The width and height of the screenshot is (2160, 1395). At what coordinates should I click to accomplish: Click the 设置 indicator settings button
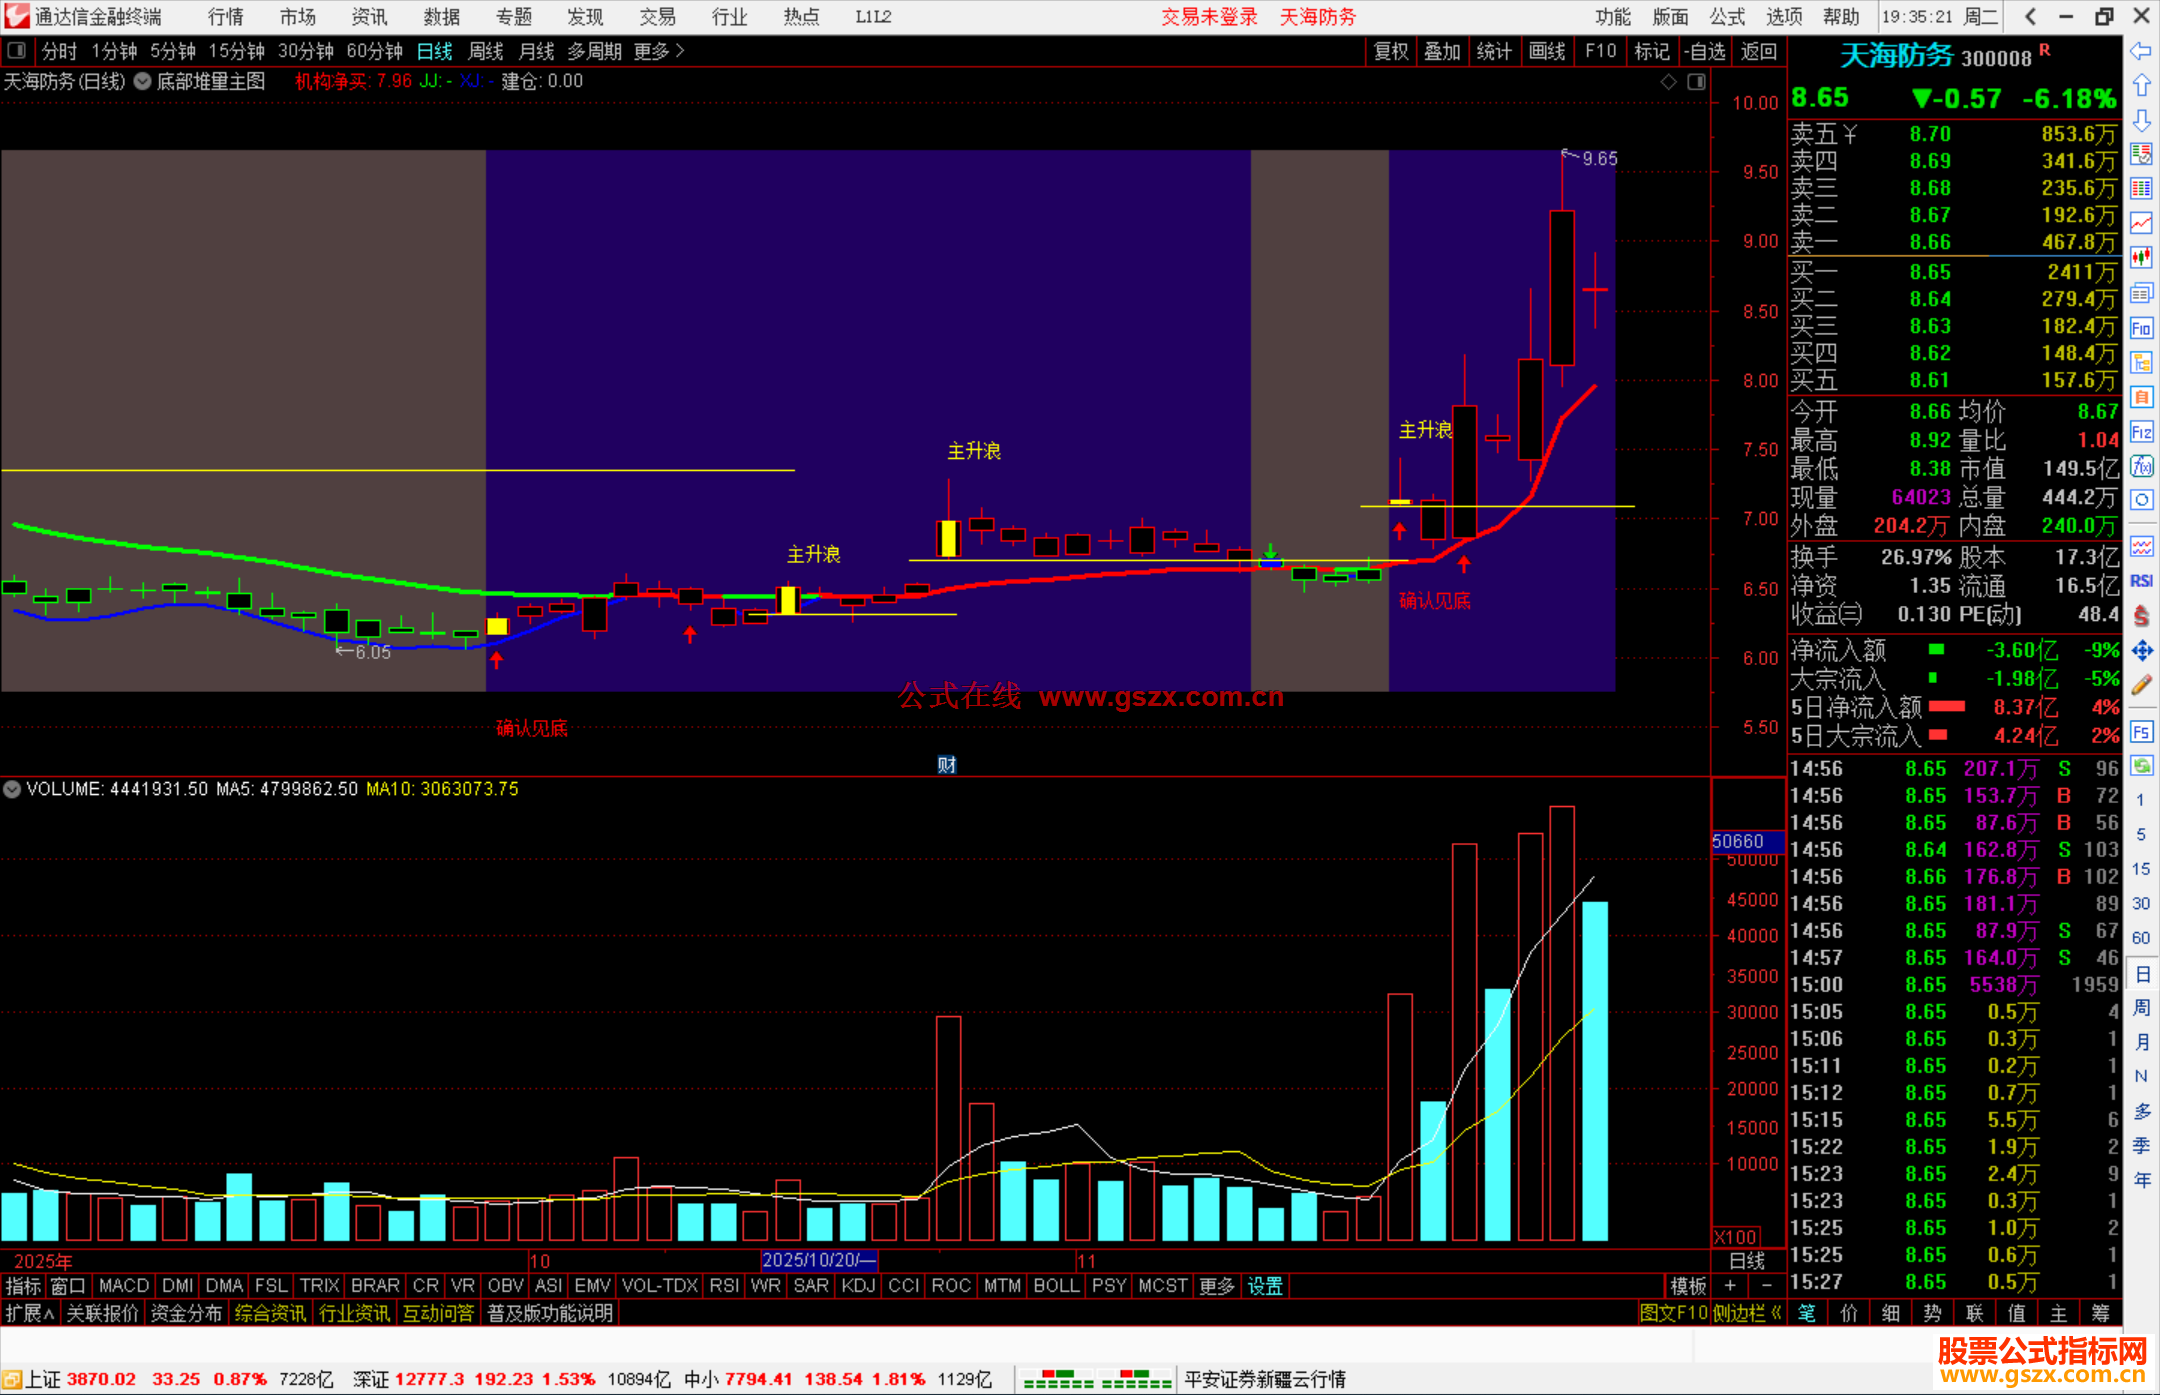click(x=1265, y=1286)
